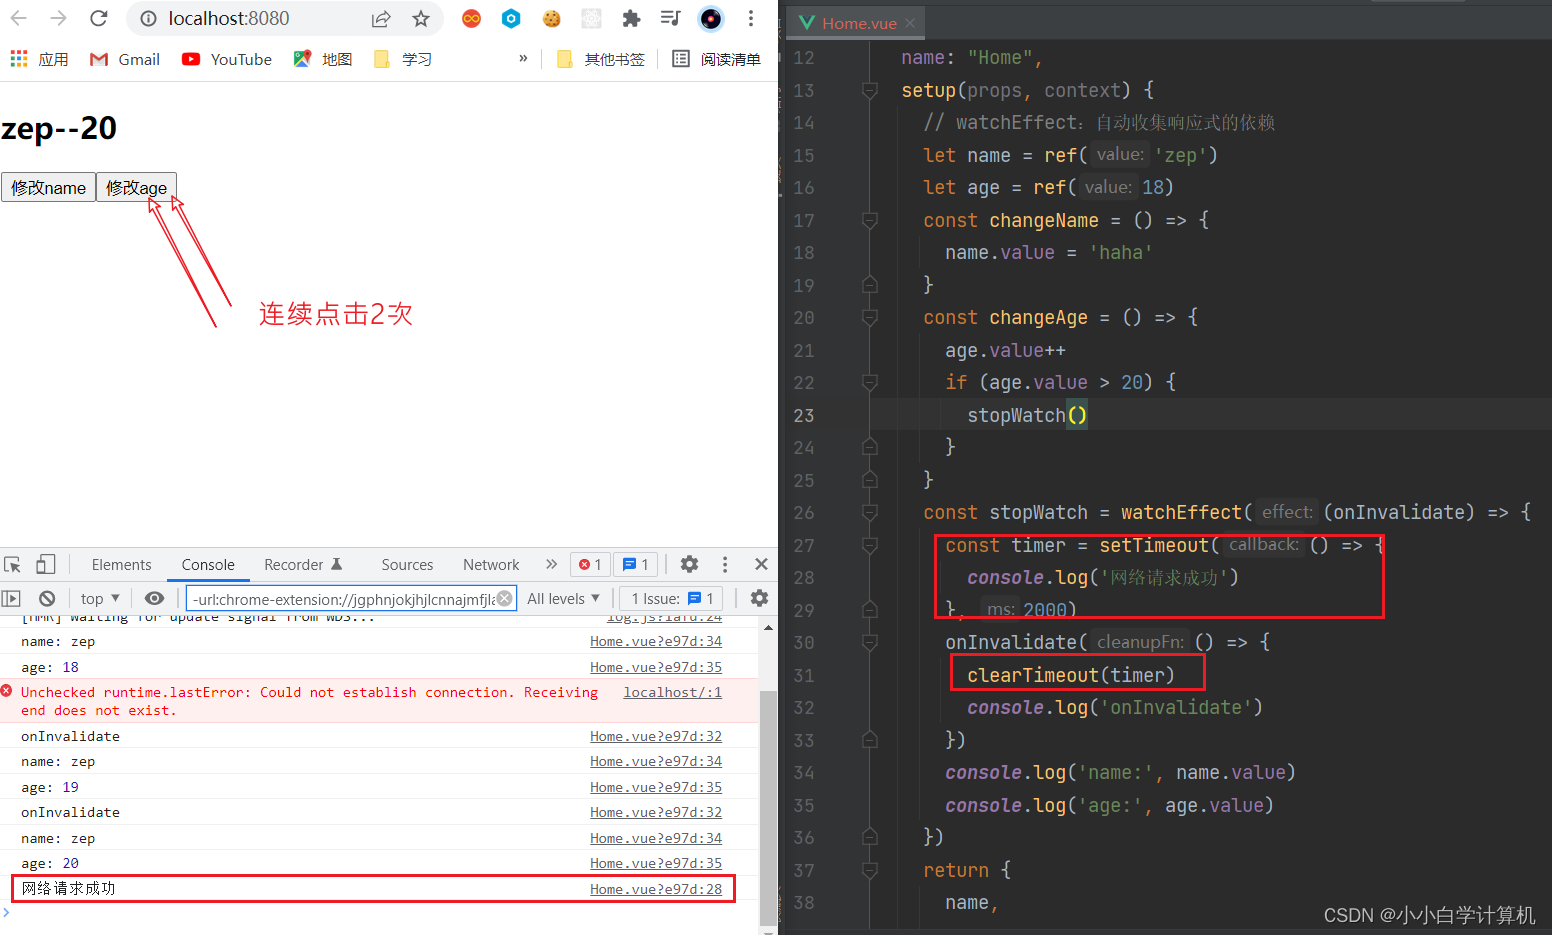Toggle the device toolbar icon
The width and height of the screenshot is (1552, 935).
tap(45, 564)
